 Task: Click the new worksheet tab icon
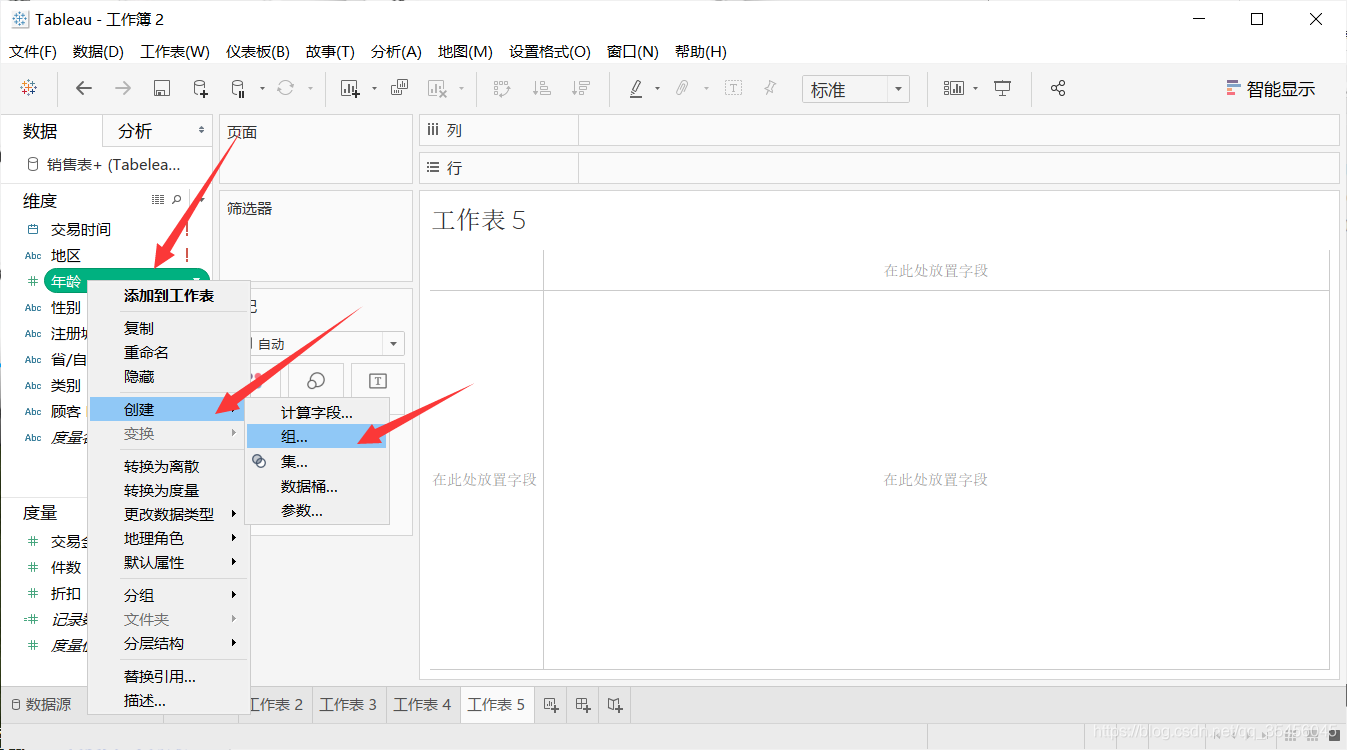551,705
